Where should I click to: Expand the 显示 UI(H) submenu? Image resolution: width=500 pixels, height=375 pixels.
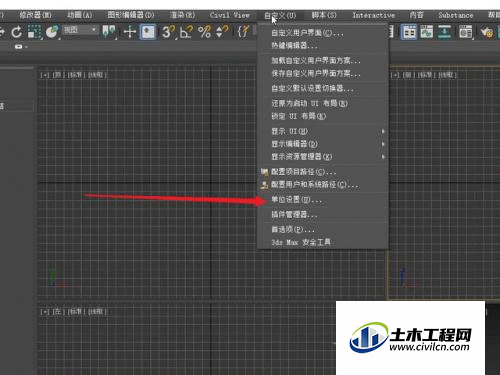coord(323,131)
